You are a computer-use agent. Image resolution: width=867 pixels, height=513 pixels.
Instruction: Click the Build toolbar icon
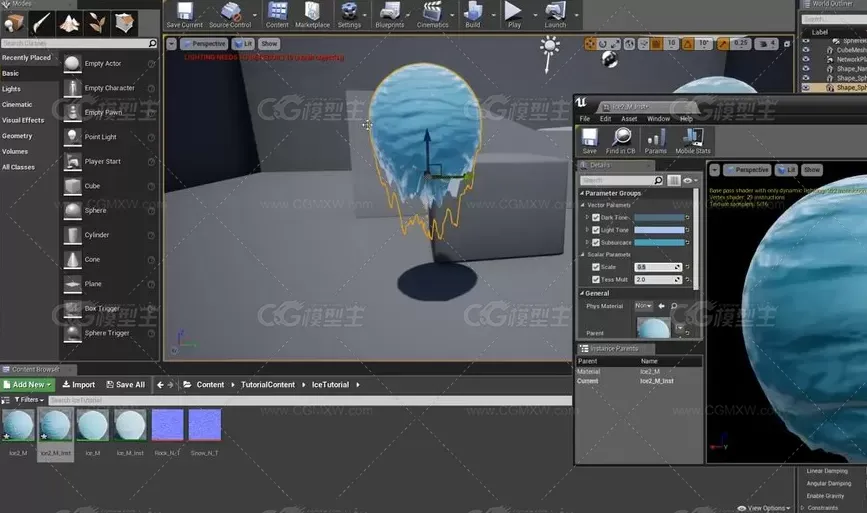coord(473,15)
